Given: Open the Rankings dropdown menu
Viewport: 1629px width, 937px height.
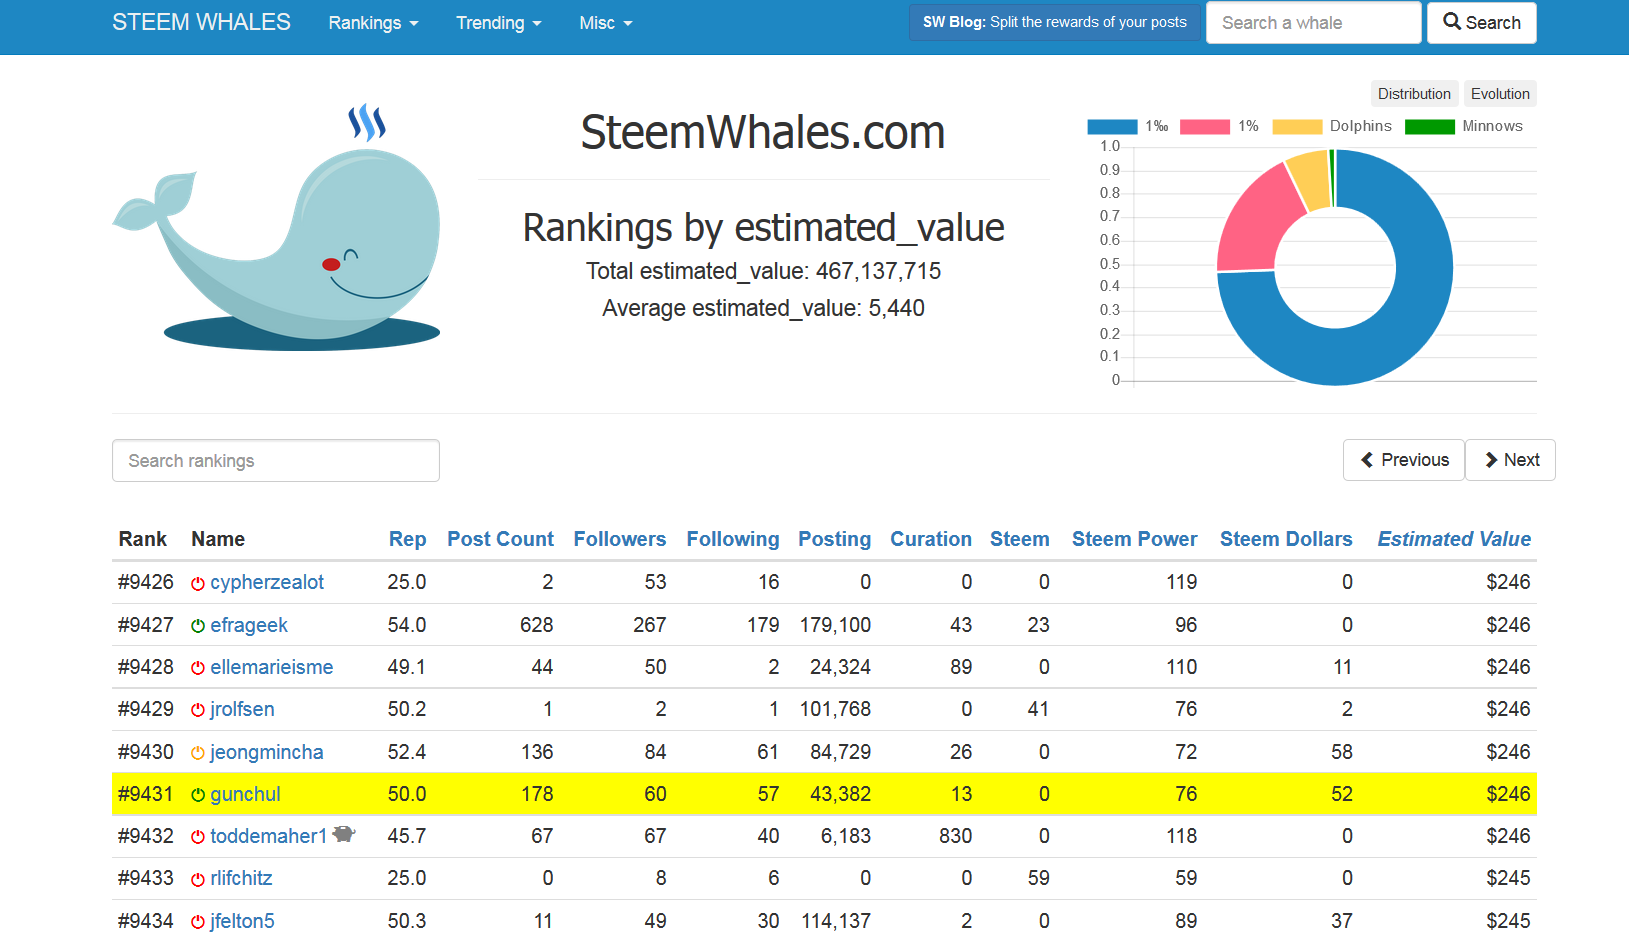Looking at the screenshot, I should [373, 23].
